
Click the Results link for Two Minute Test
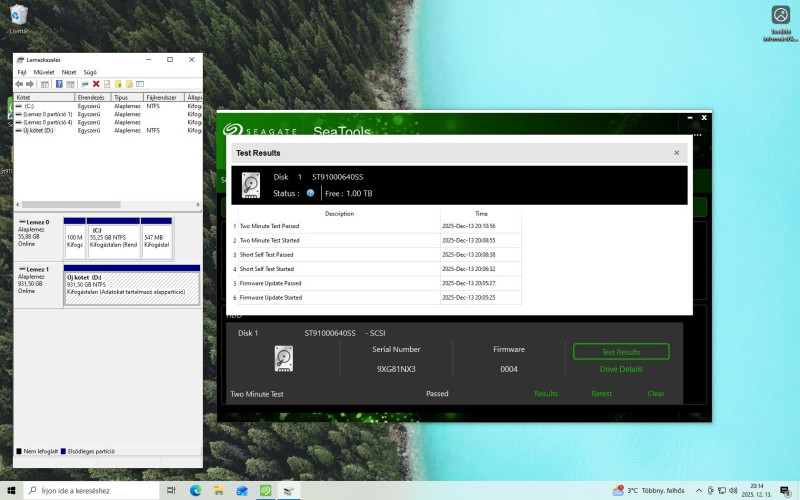coord(546,393)
